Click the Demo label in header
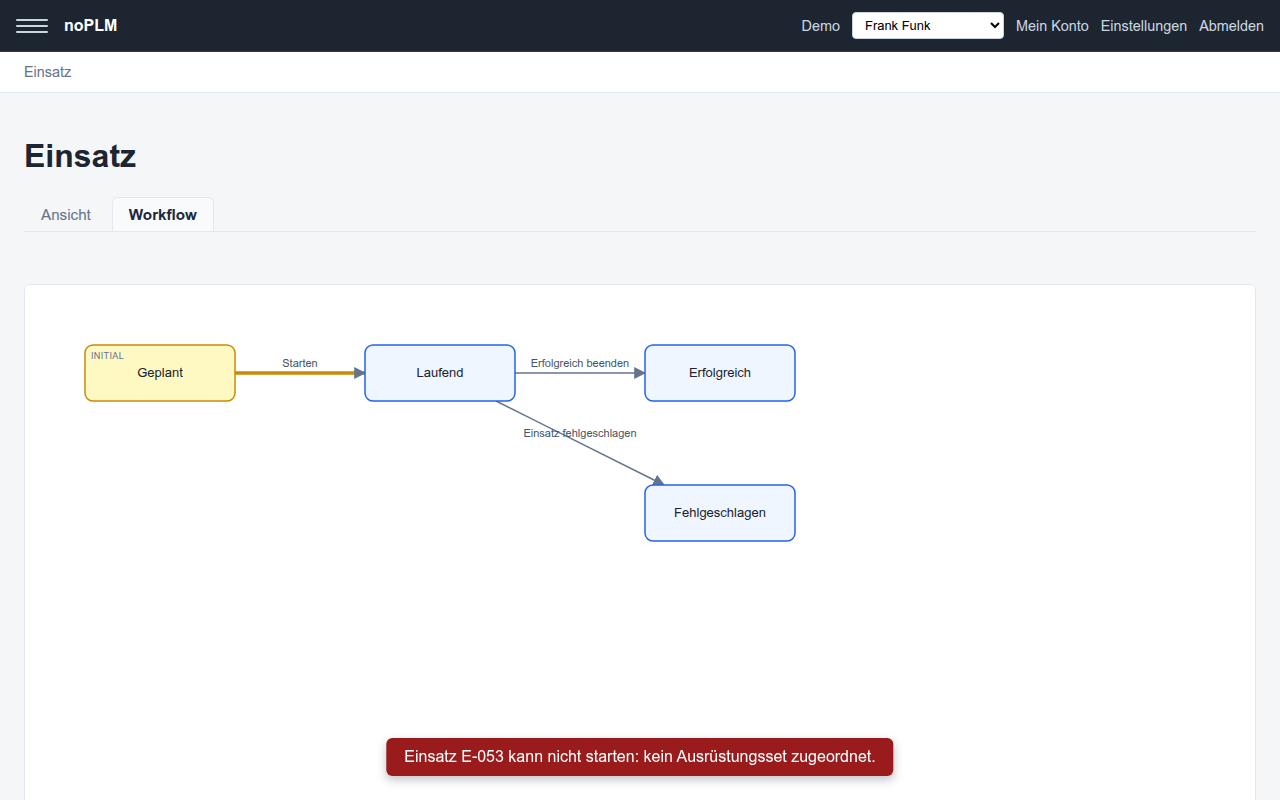This screenshot has height=800, width=1280. tap(821, 26)
